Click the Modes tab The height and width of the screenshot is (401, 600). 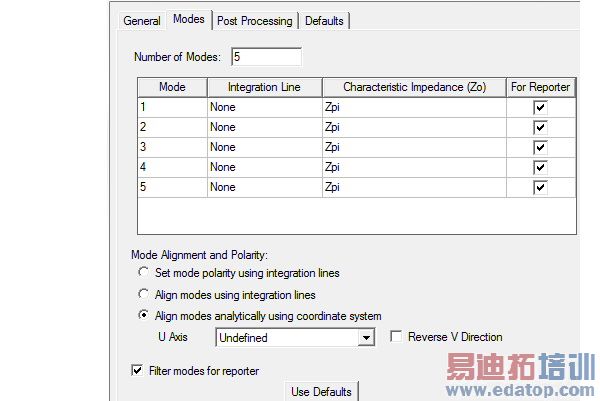coord(188,20)
